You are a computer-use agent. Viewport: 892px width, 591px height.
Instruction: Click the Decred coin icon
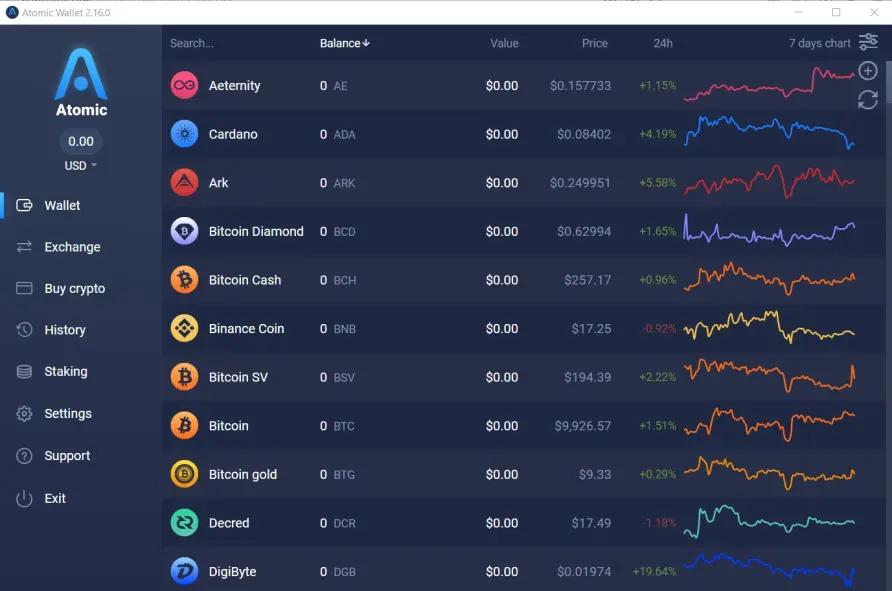pyautogui.click(x=184, y=523)
